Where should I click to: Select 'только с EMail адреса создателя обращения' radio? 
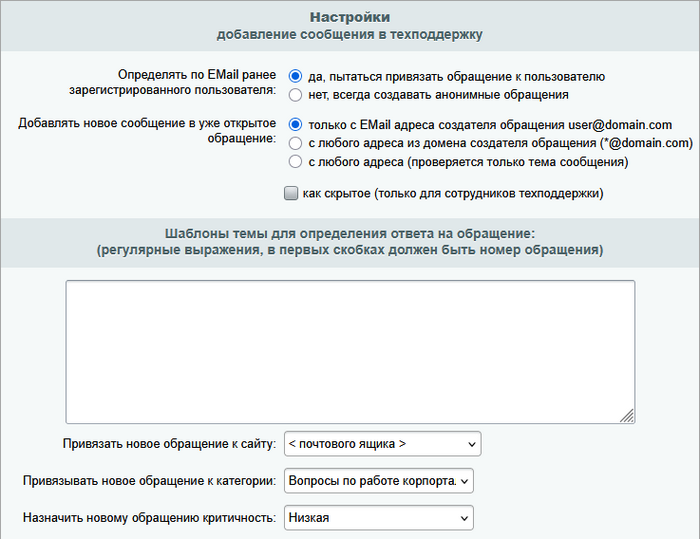coord(295,125)
